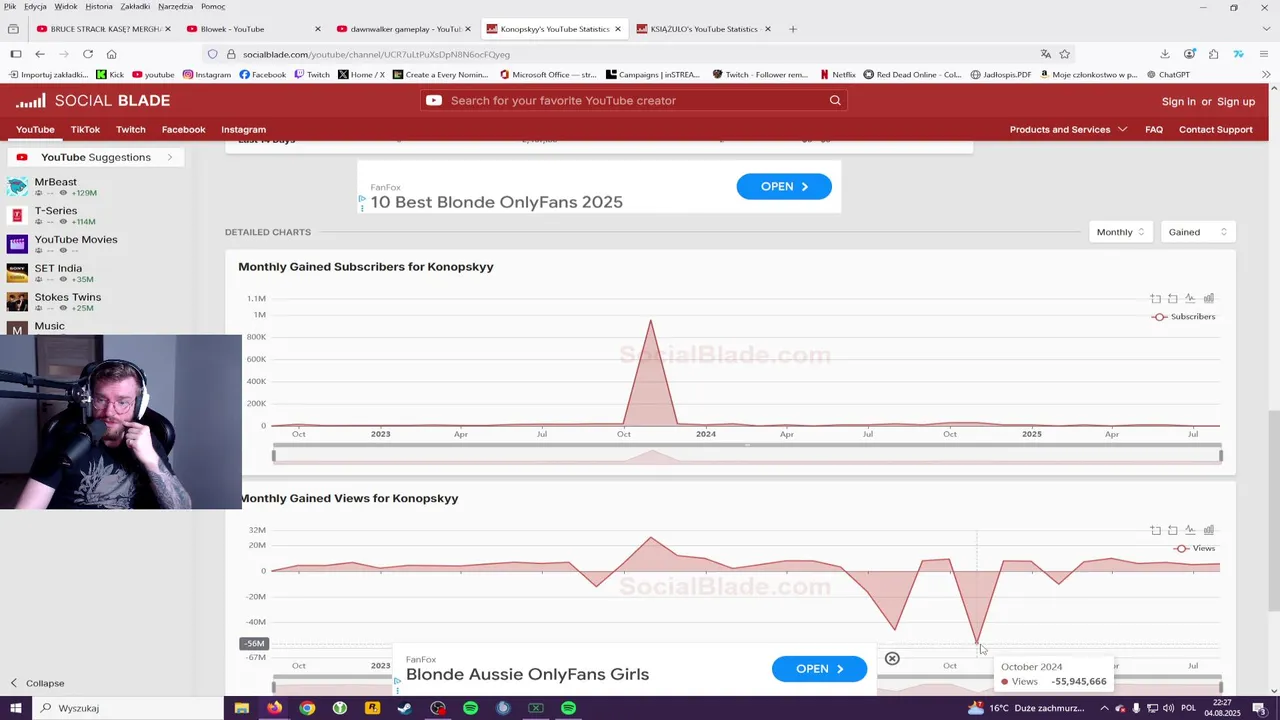Open File Explorer from taskbar

[241, 708]
